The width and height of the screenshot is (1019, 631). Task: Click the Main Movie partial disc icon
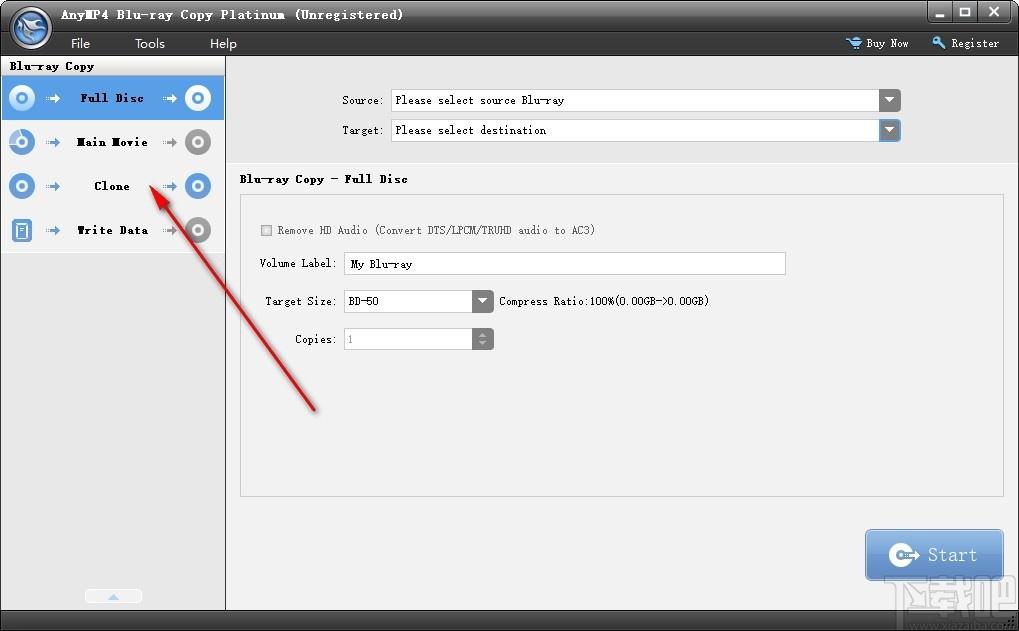[22, 142]
